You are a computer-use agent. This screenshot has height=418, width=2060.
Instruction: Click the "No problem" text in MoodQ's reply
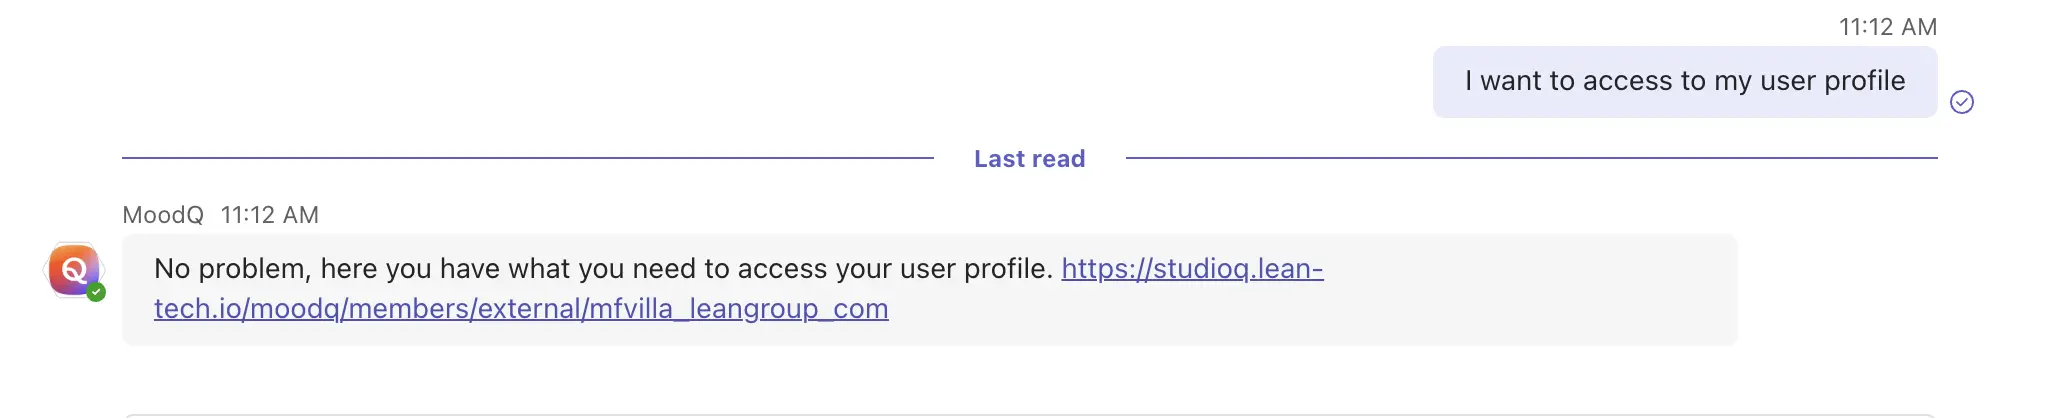click(231, 269)
